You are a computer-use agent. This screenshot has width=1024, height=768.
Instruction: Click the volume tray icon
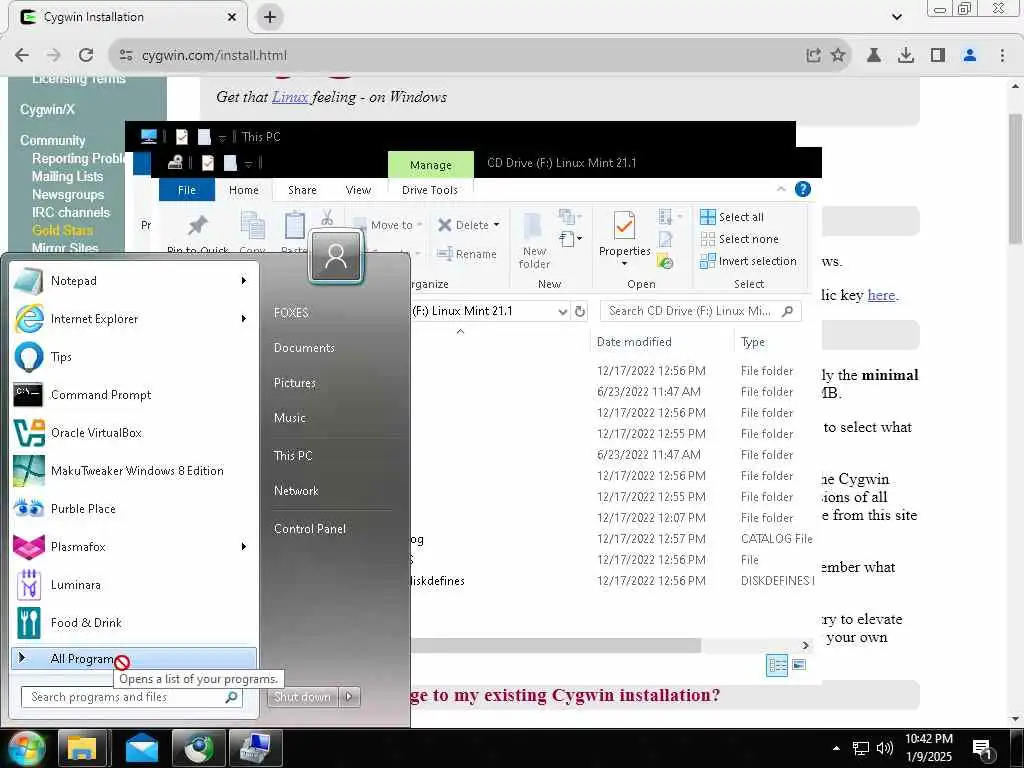[x=884, y=748]
